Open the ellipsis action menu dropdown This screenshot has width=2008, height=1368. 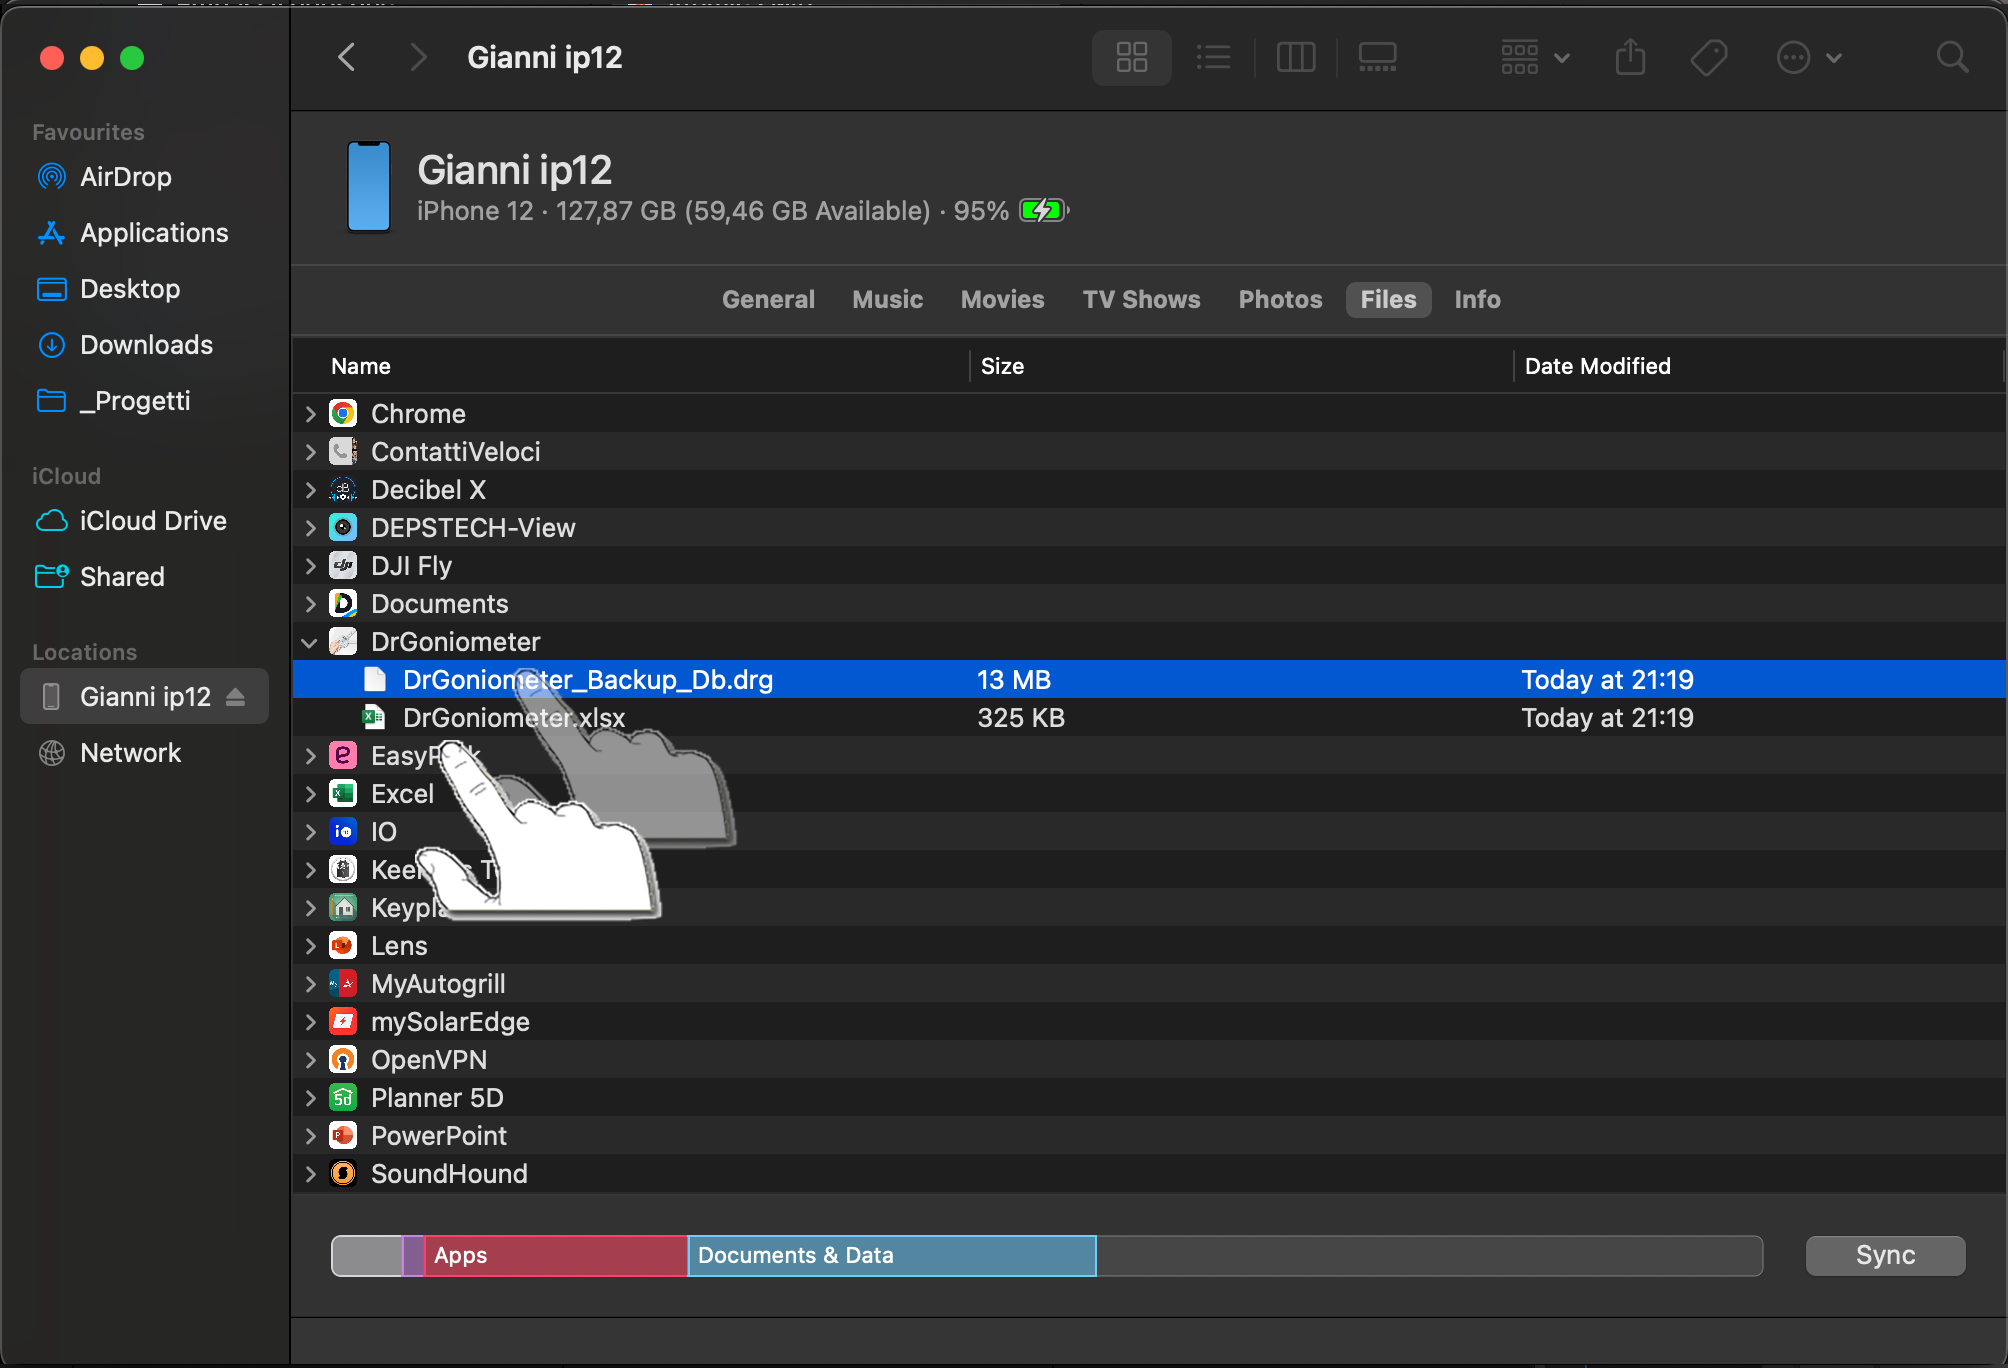(x=1808, y=57)
